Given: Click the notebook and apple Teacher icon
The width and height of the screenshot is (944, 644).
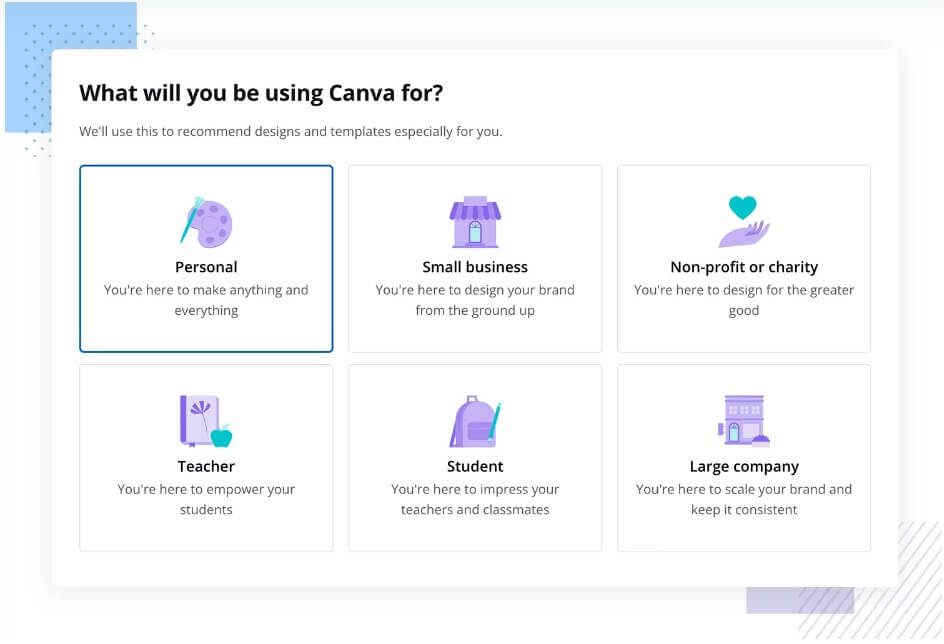Looking at the screenshot, I should coord(206,421).
